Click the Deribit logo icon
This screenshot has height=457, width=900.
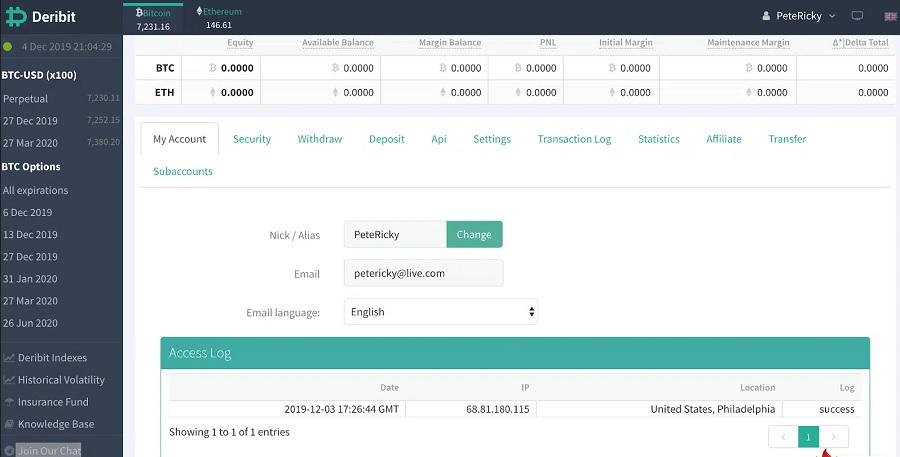(x=15, y=17)
